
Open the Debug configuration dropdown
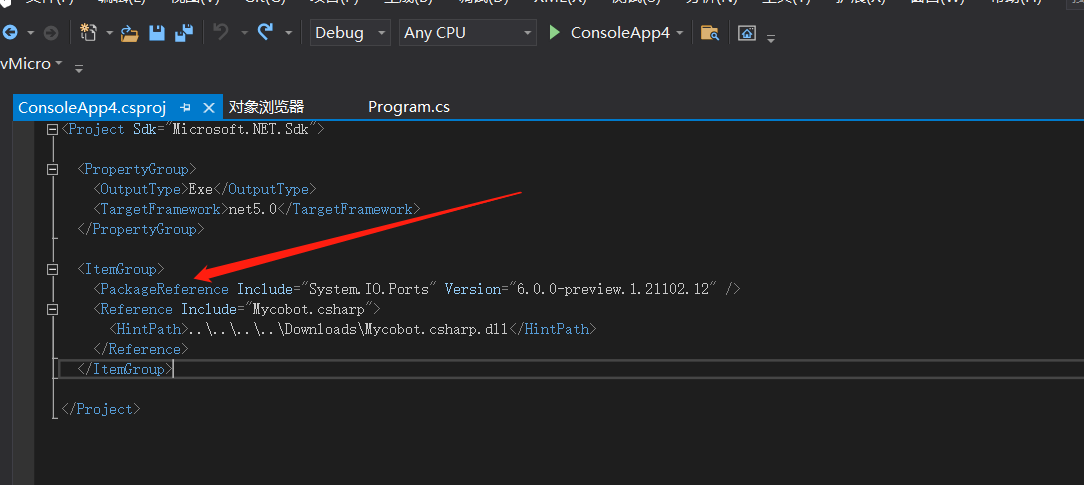(x=350, y=32)
